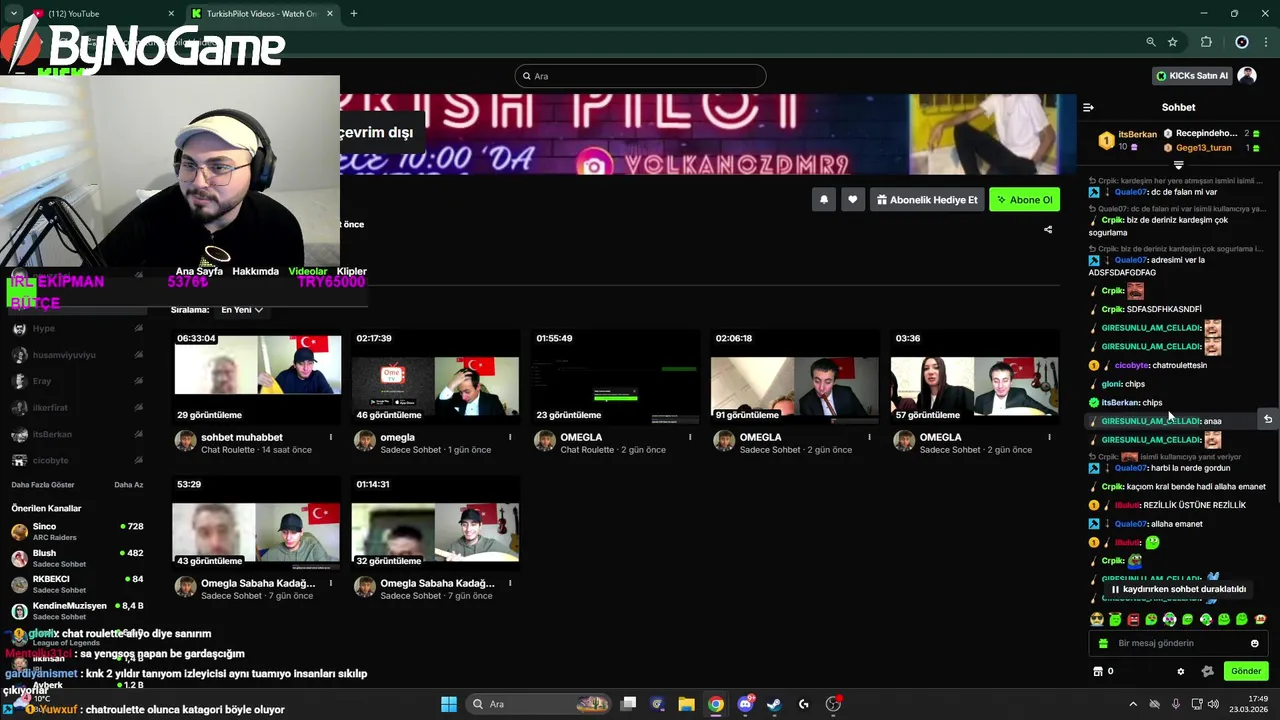Image resolution: width=1280 pixels, height=720 pixels.
Task: Open the Hakkımda channel tab
Action: pyautogui.click(x=255, y=271)
